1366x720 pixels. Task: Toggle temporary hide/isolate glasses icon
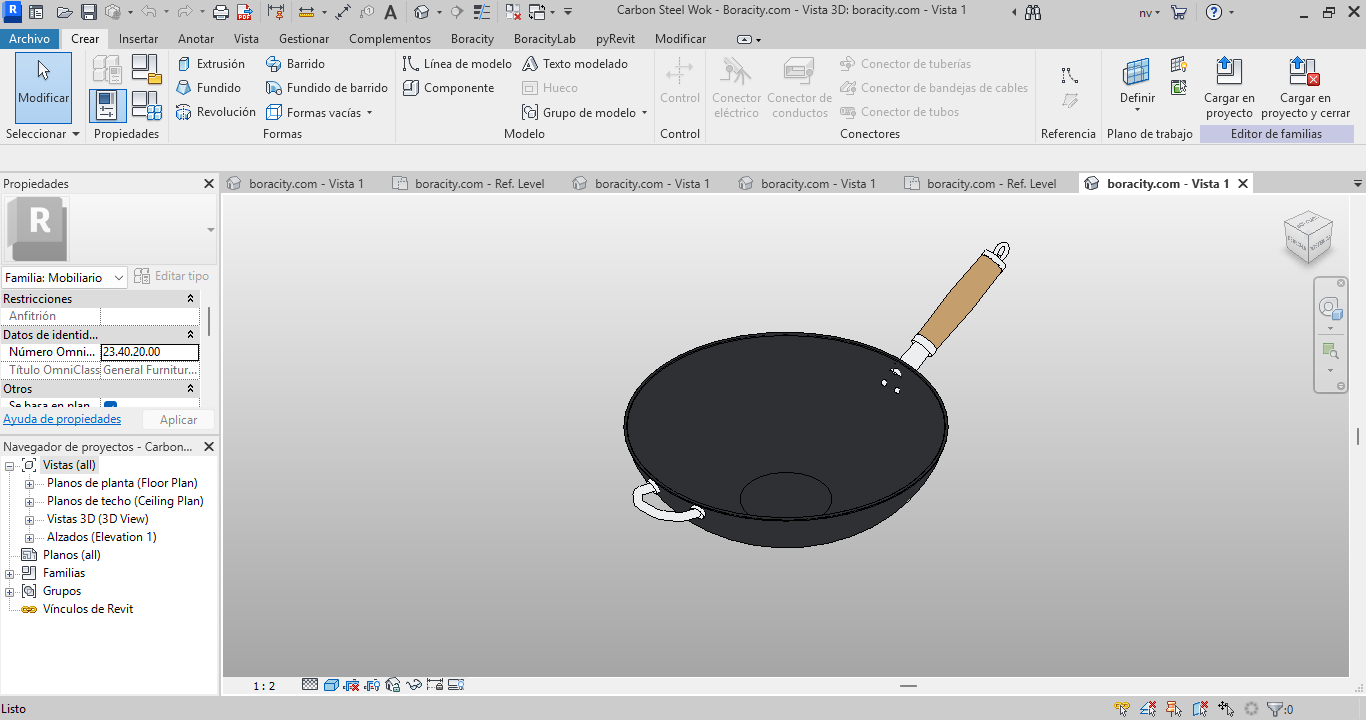[x=413, y=685]
